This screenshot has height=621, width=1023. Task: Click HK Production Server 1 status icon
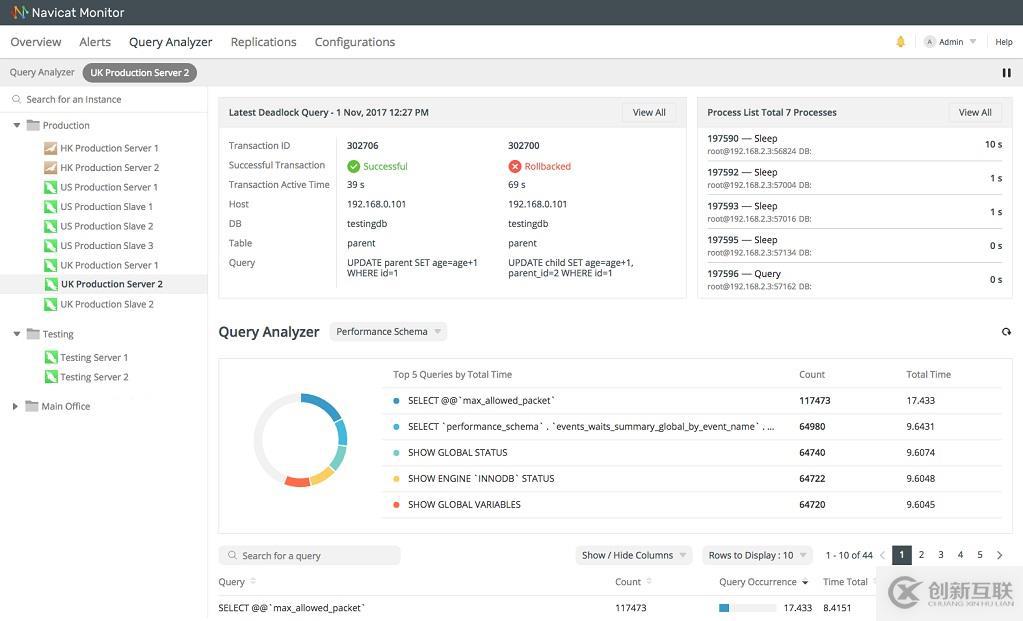pos(50,148)
